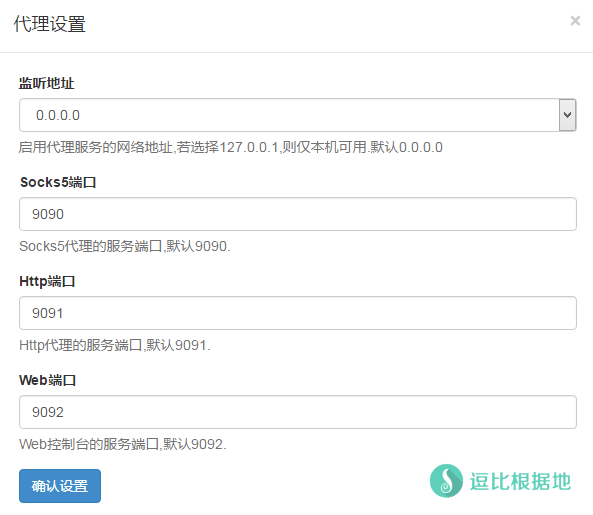The width and height of the screenshot is (593, 515).
Task: Select the 0.0.0.0 listen address combo box
Action: click(x=298, y=115)
